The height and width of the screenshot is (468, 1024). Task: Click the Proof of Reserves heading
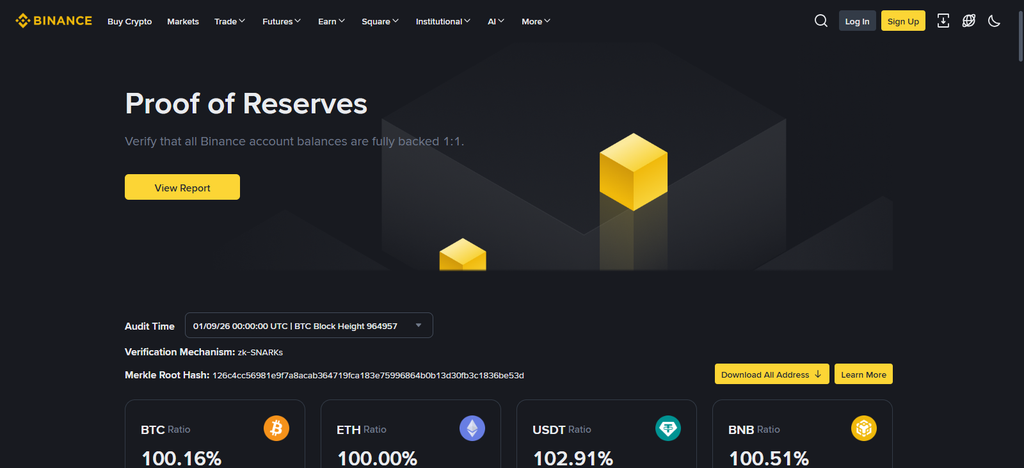246,103
